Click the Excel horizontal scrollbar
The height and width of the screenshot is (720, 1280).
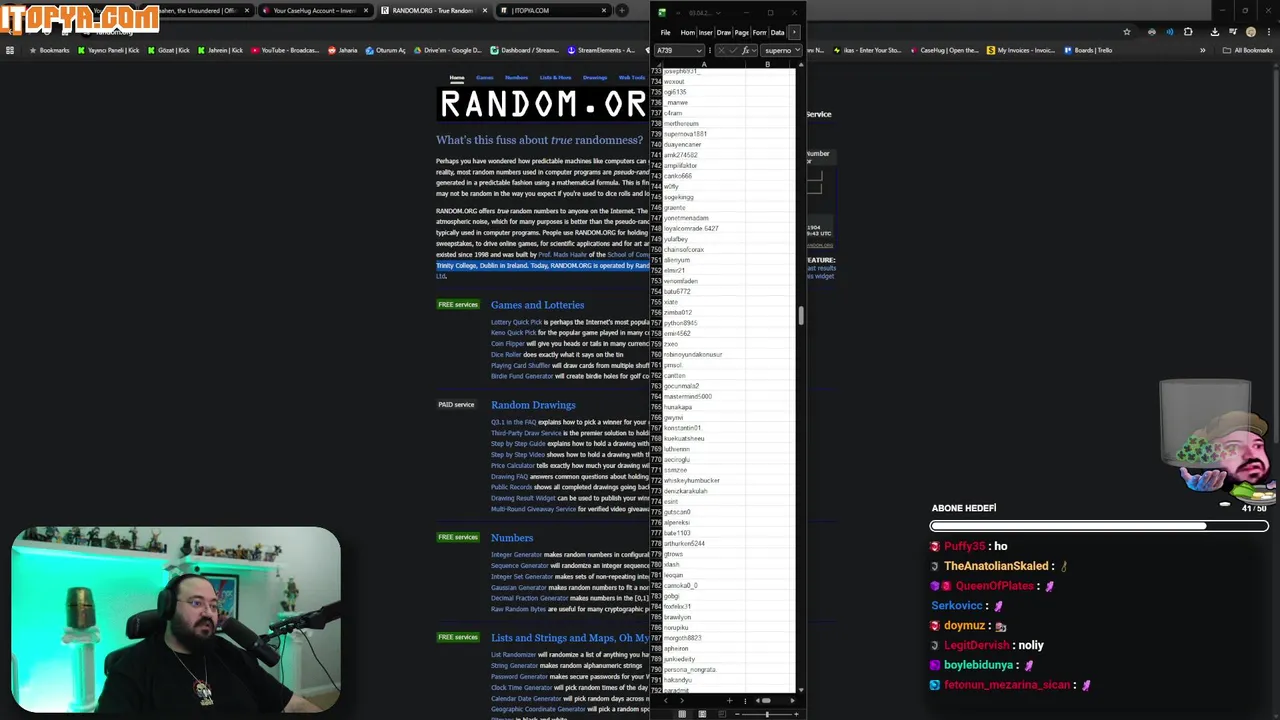765,701
